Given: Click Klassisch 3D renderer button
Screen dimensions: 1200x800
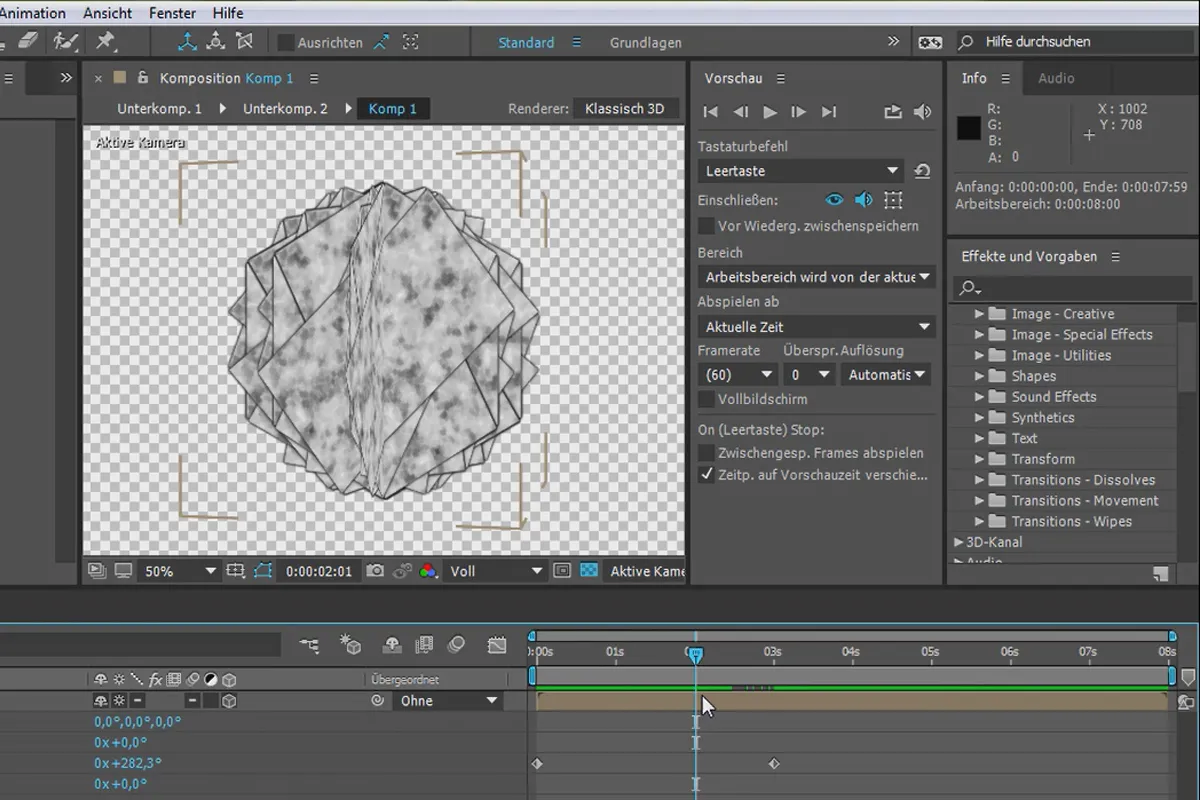Looking at the screenshot, I should tap(625, 108).
